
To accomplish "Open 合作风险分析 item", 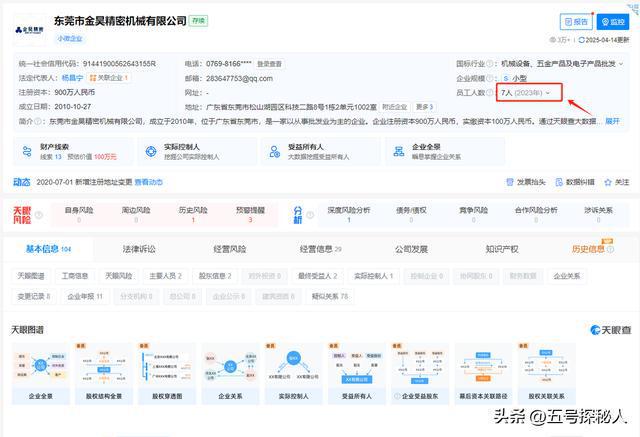I will pos(536,215).
